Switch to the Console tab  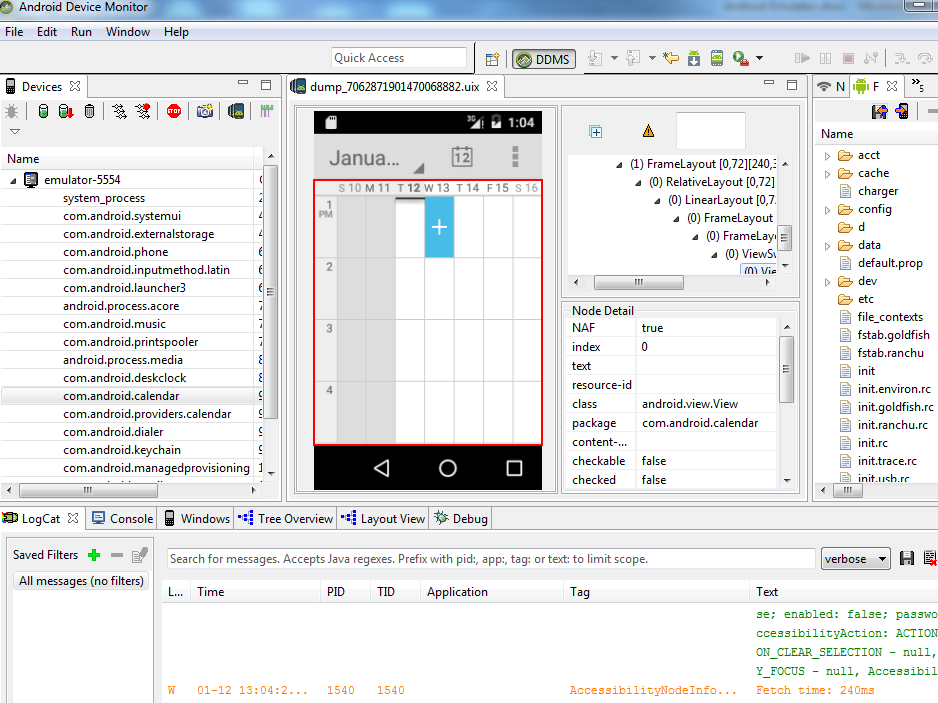tap(123, 519)
